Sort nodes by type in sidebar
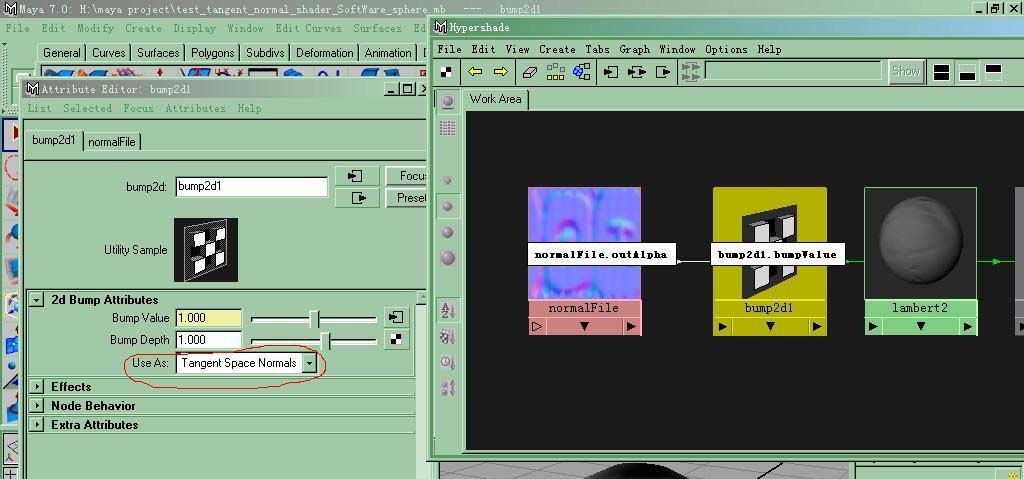Viewport: 1024px width, 479px height. tap(448, 337)
